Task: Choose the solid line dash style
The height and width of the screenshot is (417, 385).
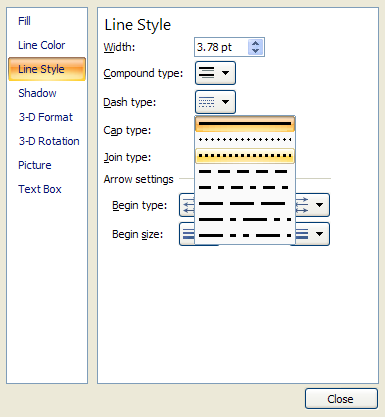Action: (245, 124)
